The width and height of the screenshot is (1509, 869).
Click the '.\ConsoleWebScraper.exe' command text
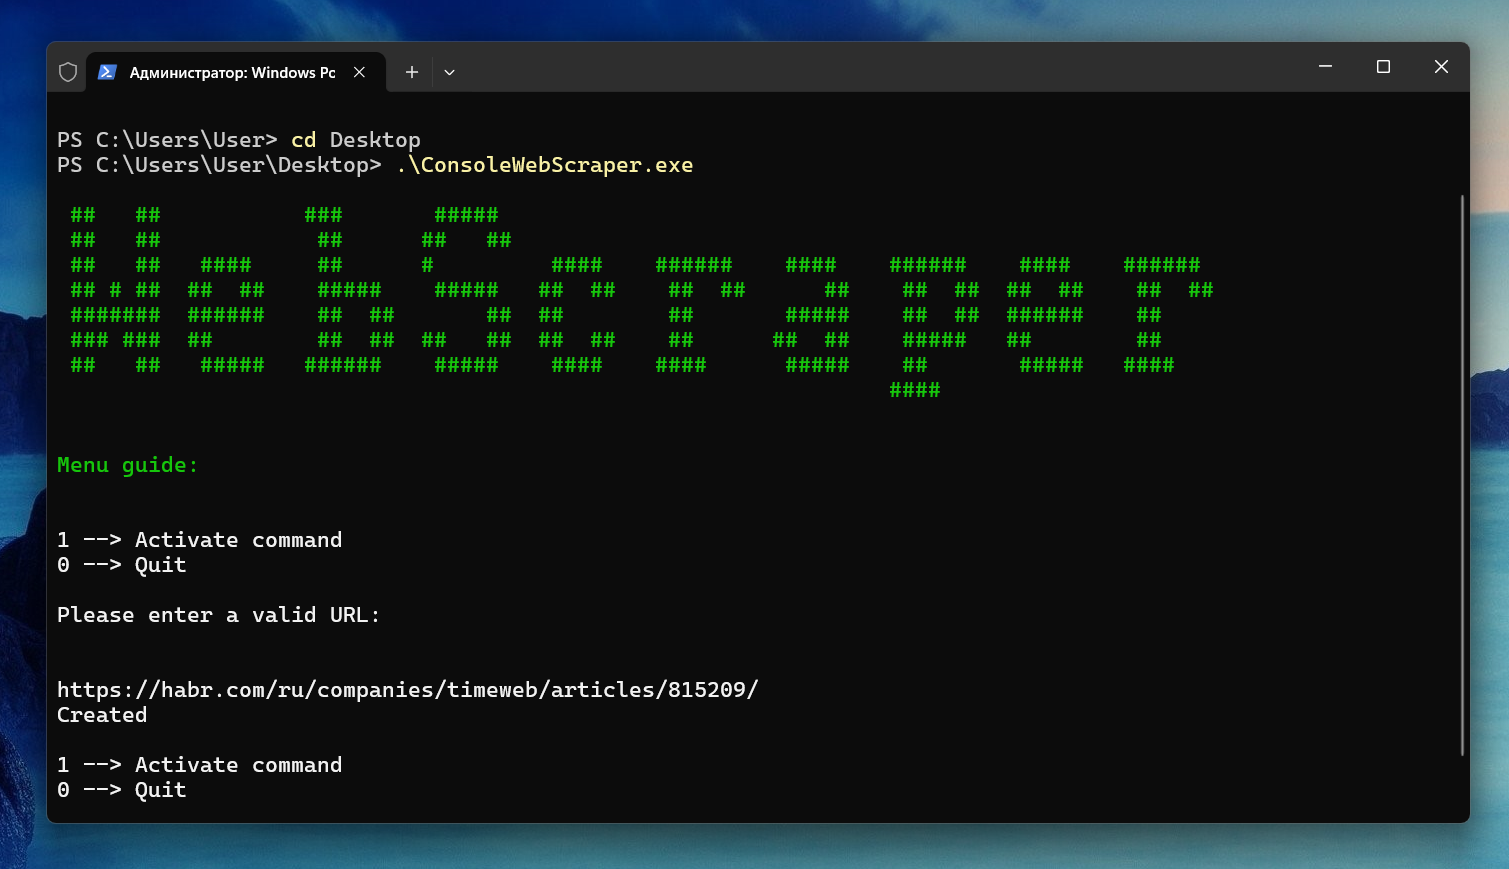point(544,165)
